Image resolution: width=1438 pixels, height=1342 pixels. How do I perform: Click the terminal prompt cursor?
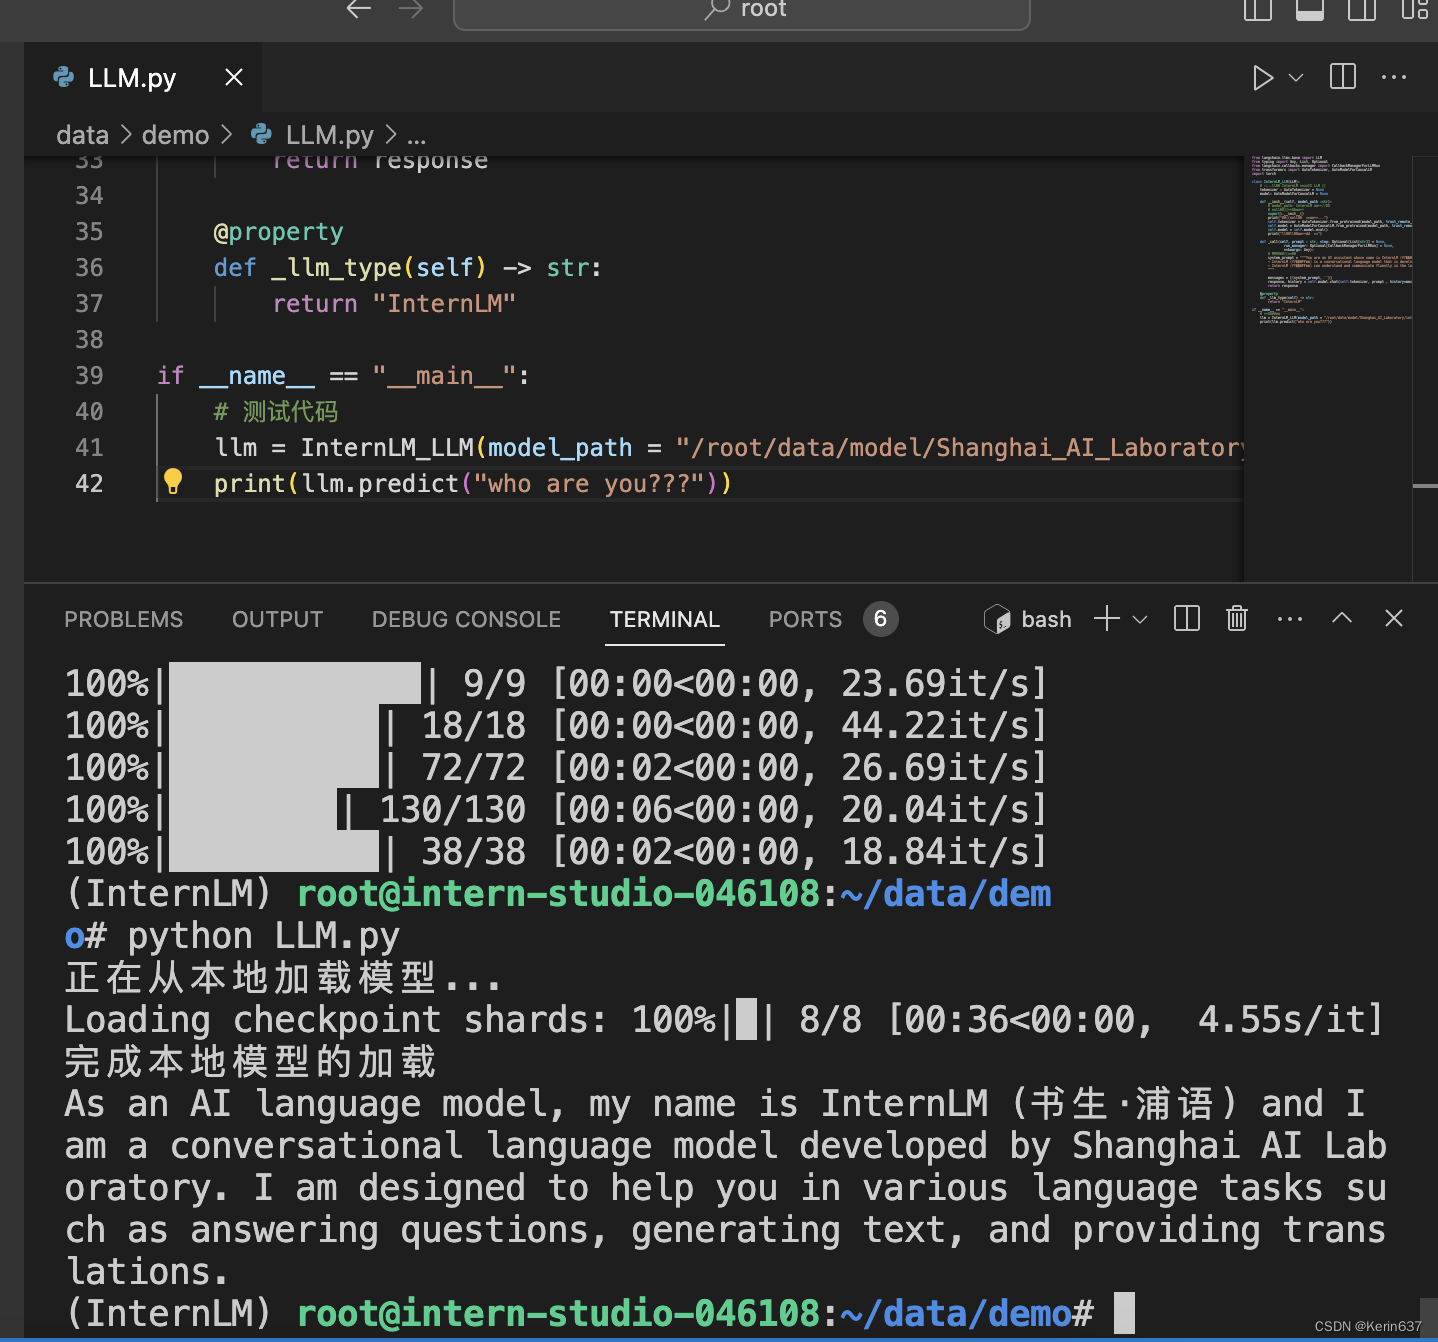(1124, 1313)
